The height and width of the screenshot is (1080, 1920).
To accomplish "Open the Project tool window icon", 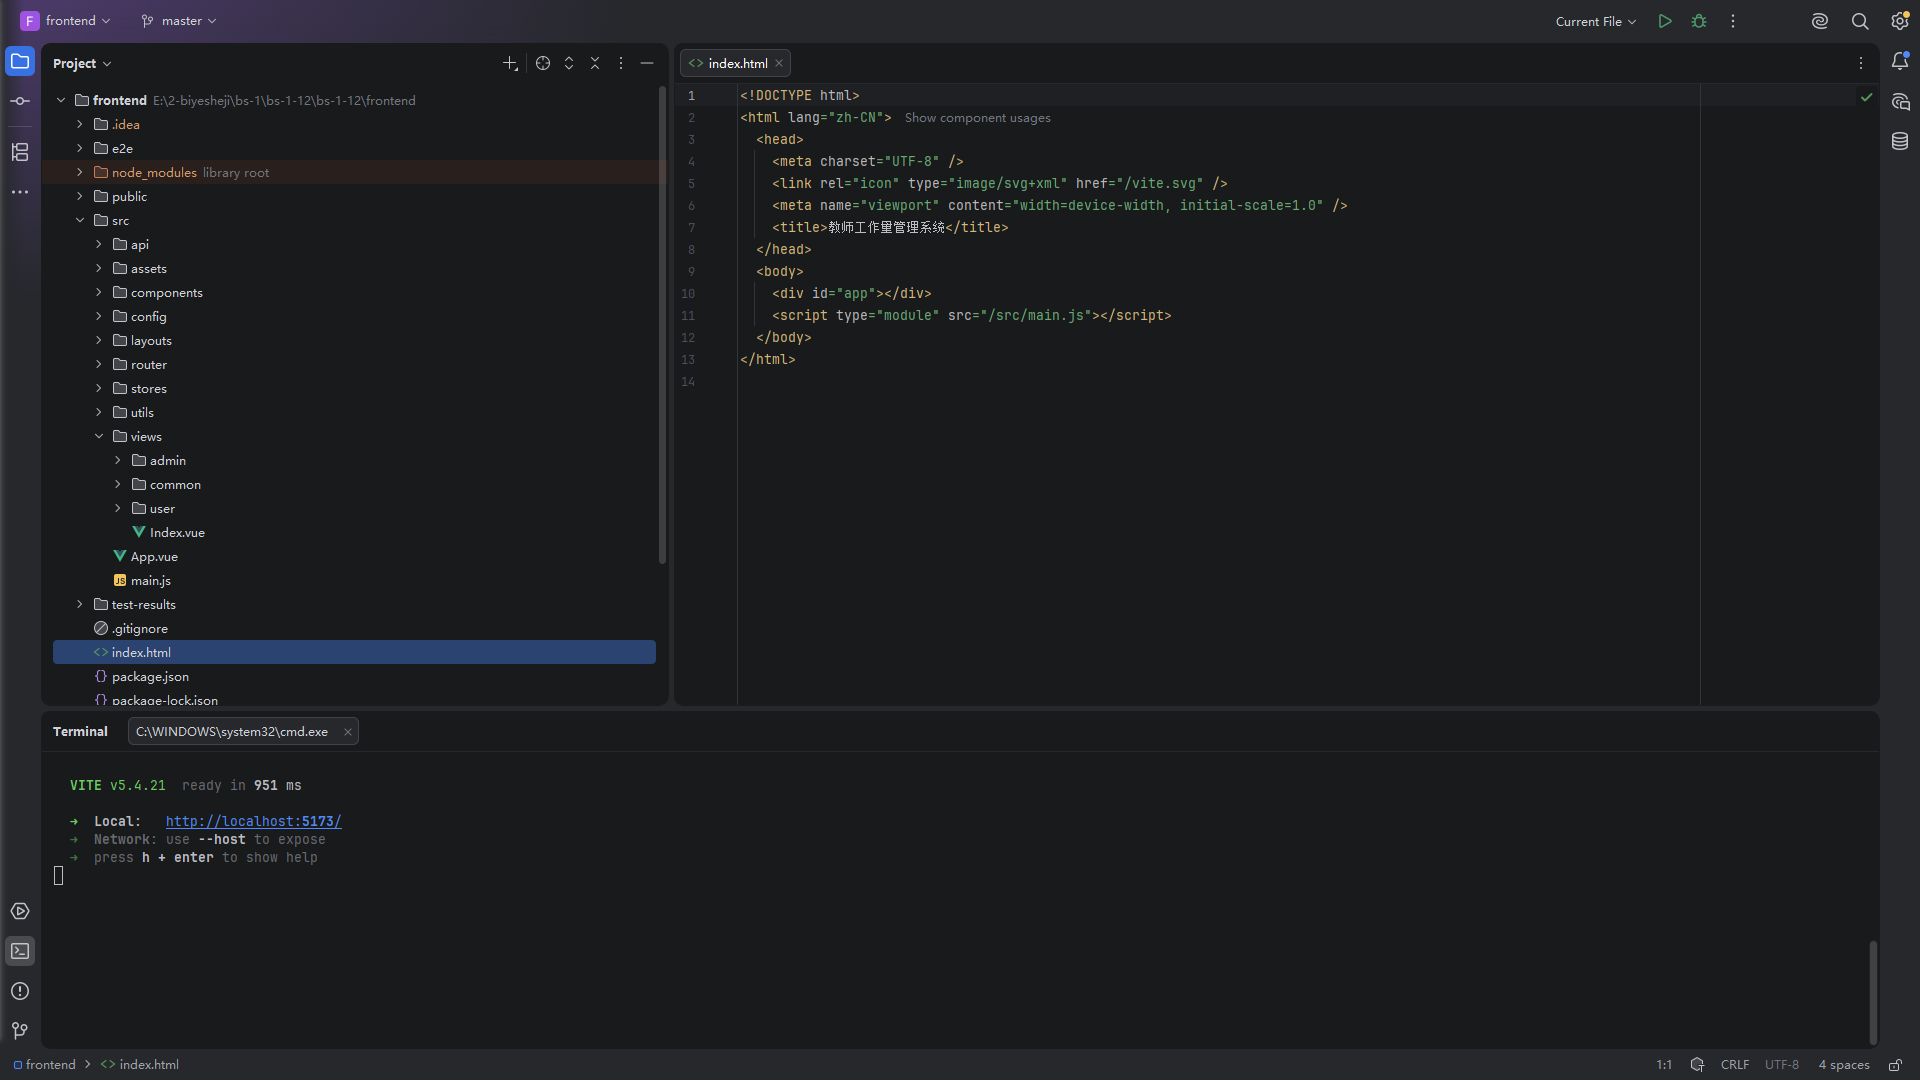I will (20, 62).
